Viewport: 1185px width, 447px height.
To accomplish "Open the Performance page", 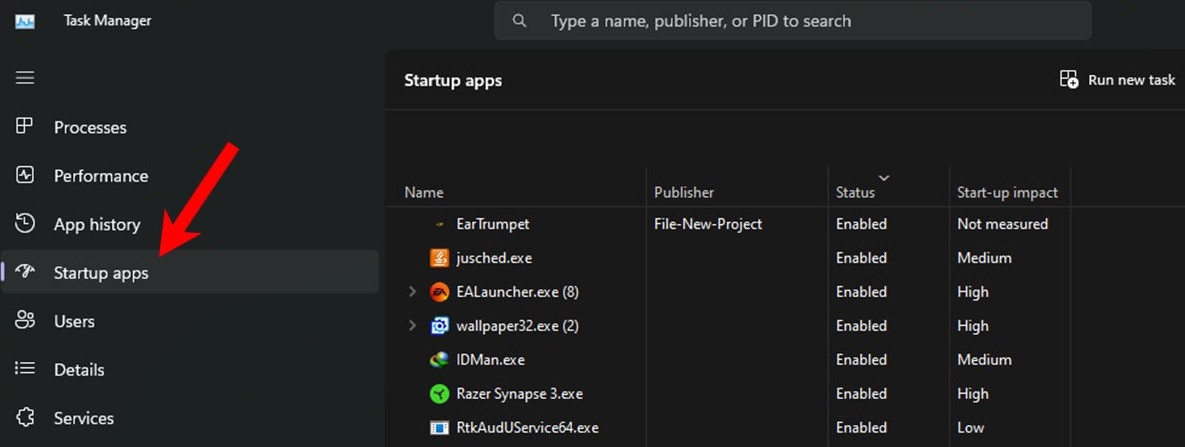I will click(x=190, y=175).
